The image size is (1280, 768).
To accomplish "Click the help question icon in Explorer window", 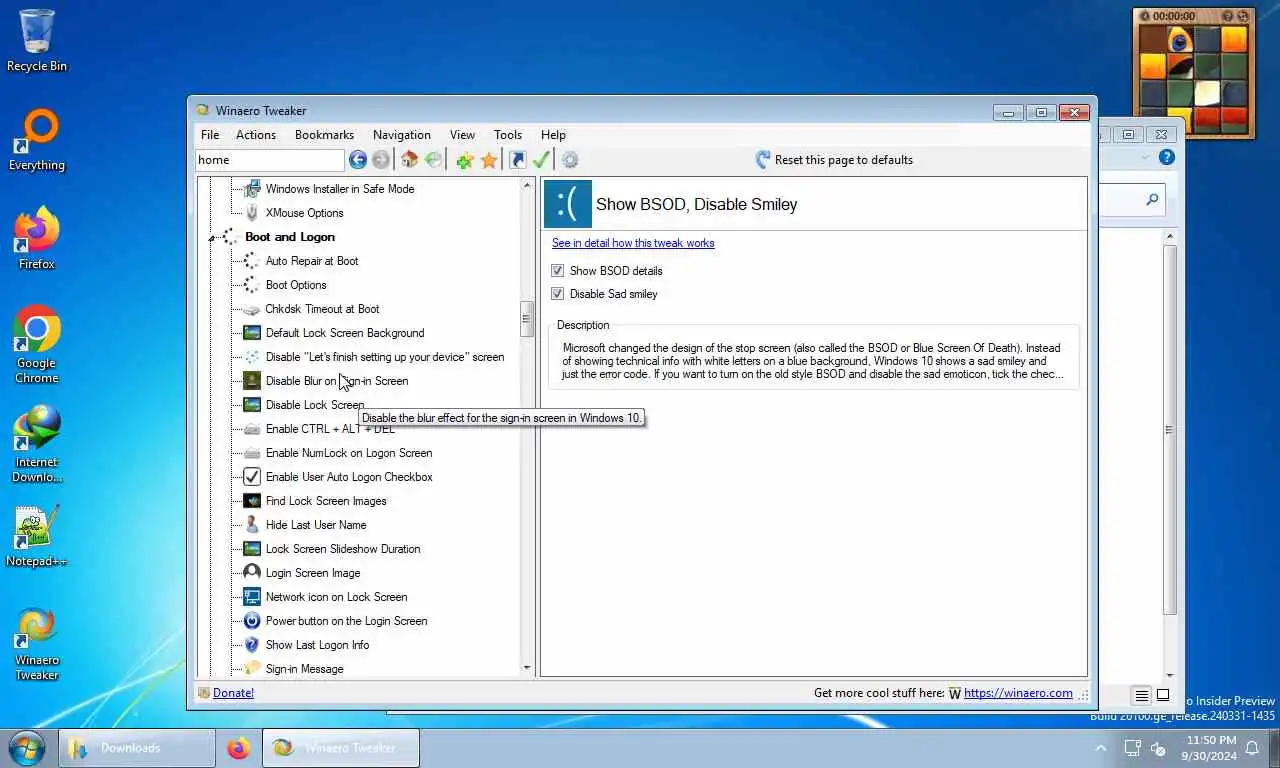I will [1166, 157].
